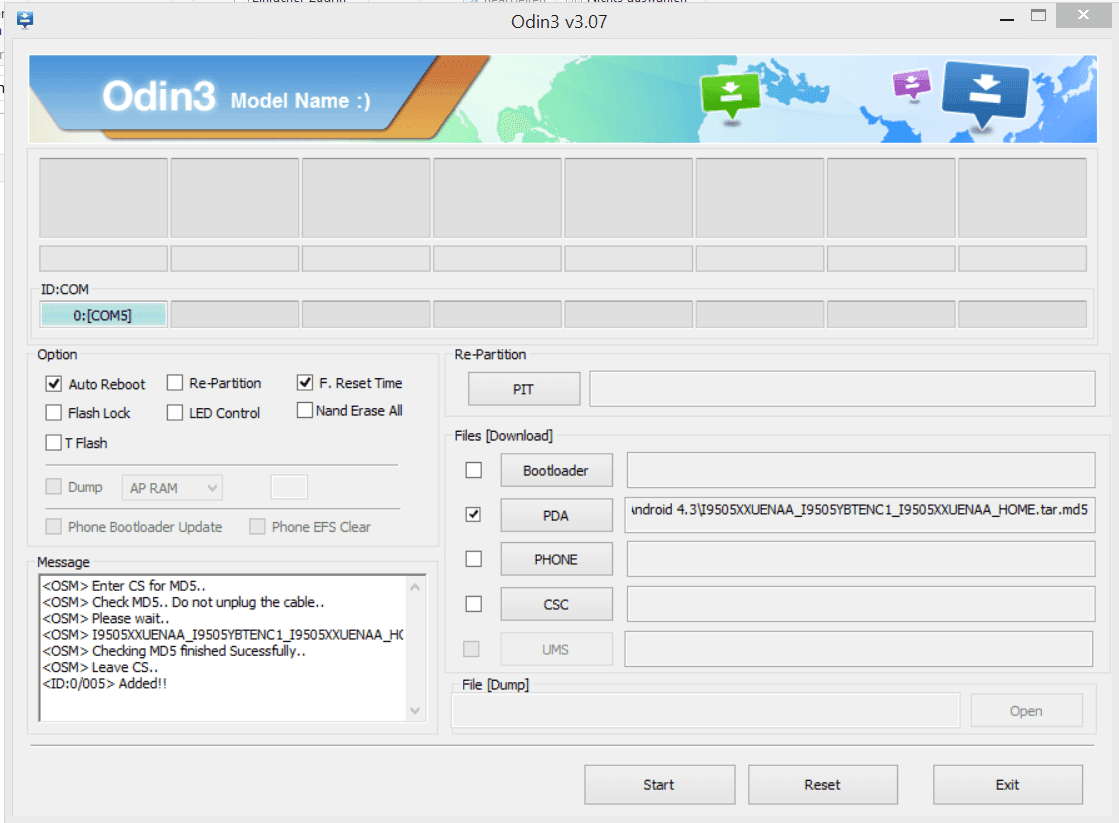
Task: Minimize the Odin3 window
Action: pos(1007,17)
